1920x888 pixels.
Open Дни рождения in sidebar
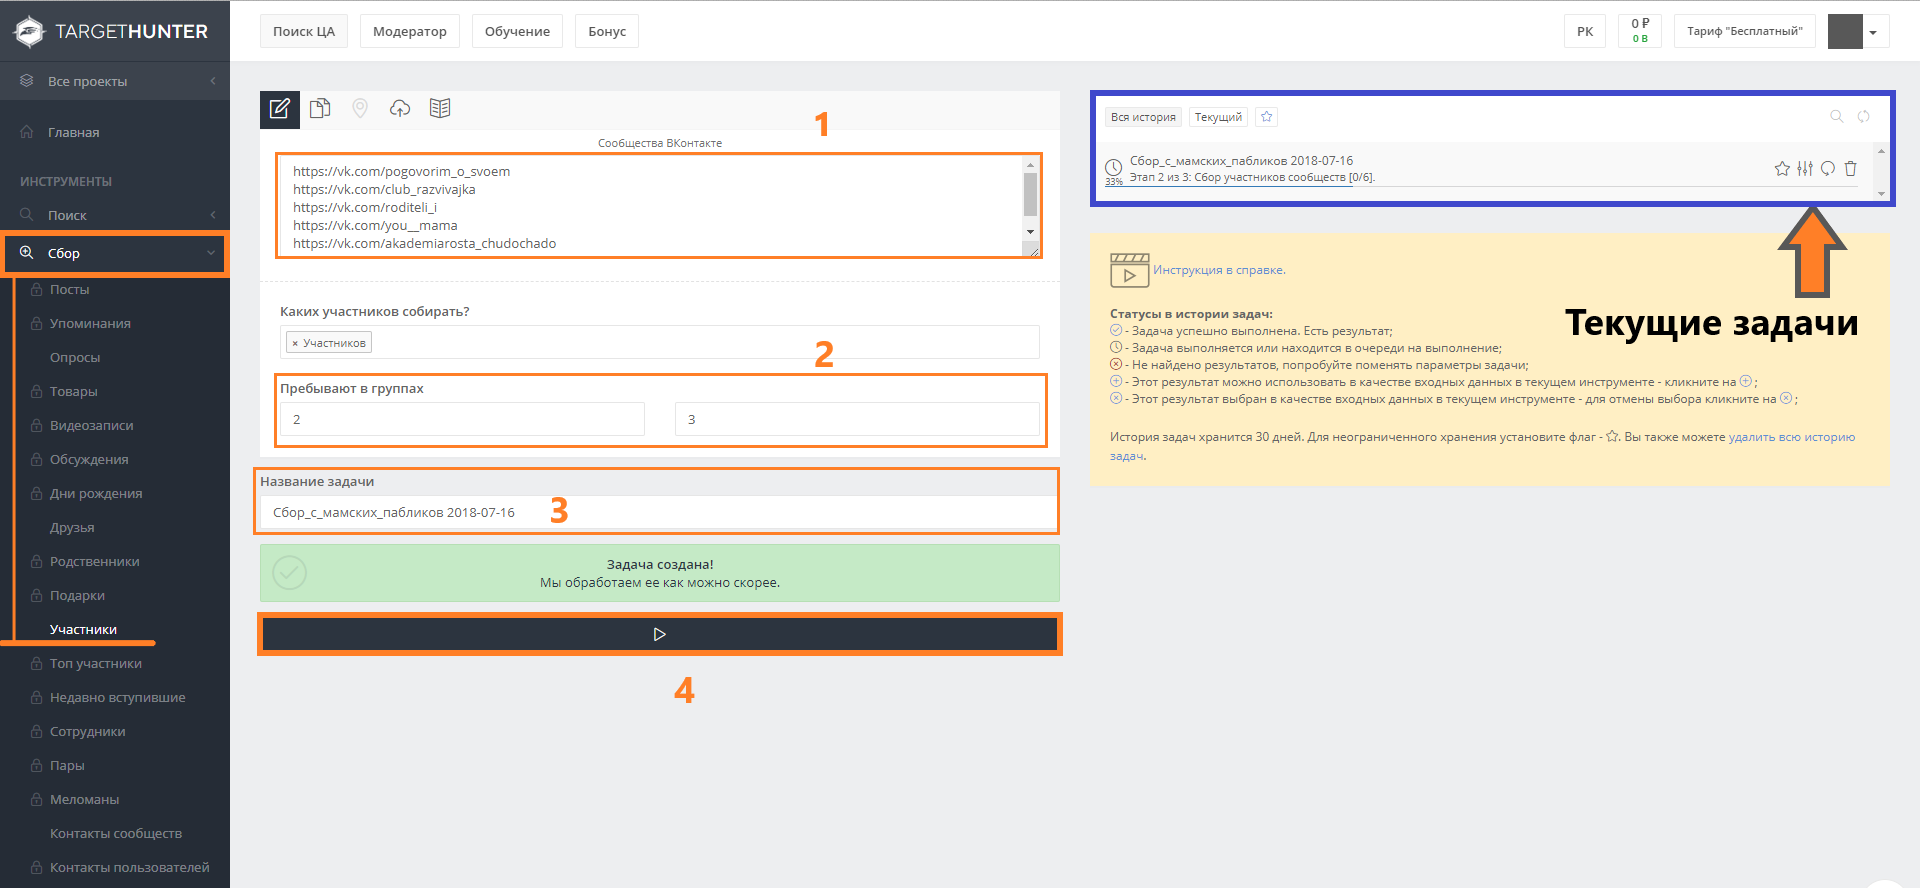point(96,493)
